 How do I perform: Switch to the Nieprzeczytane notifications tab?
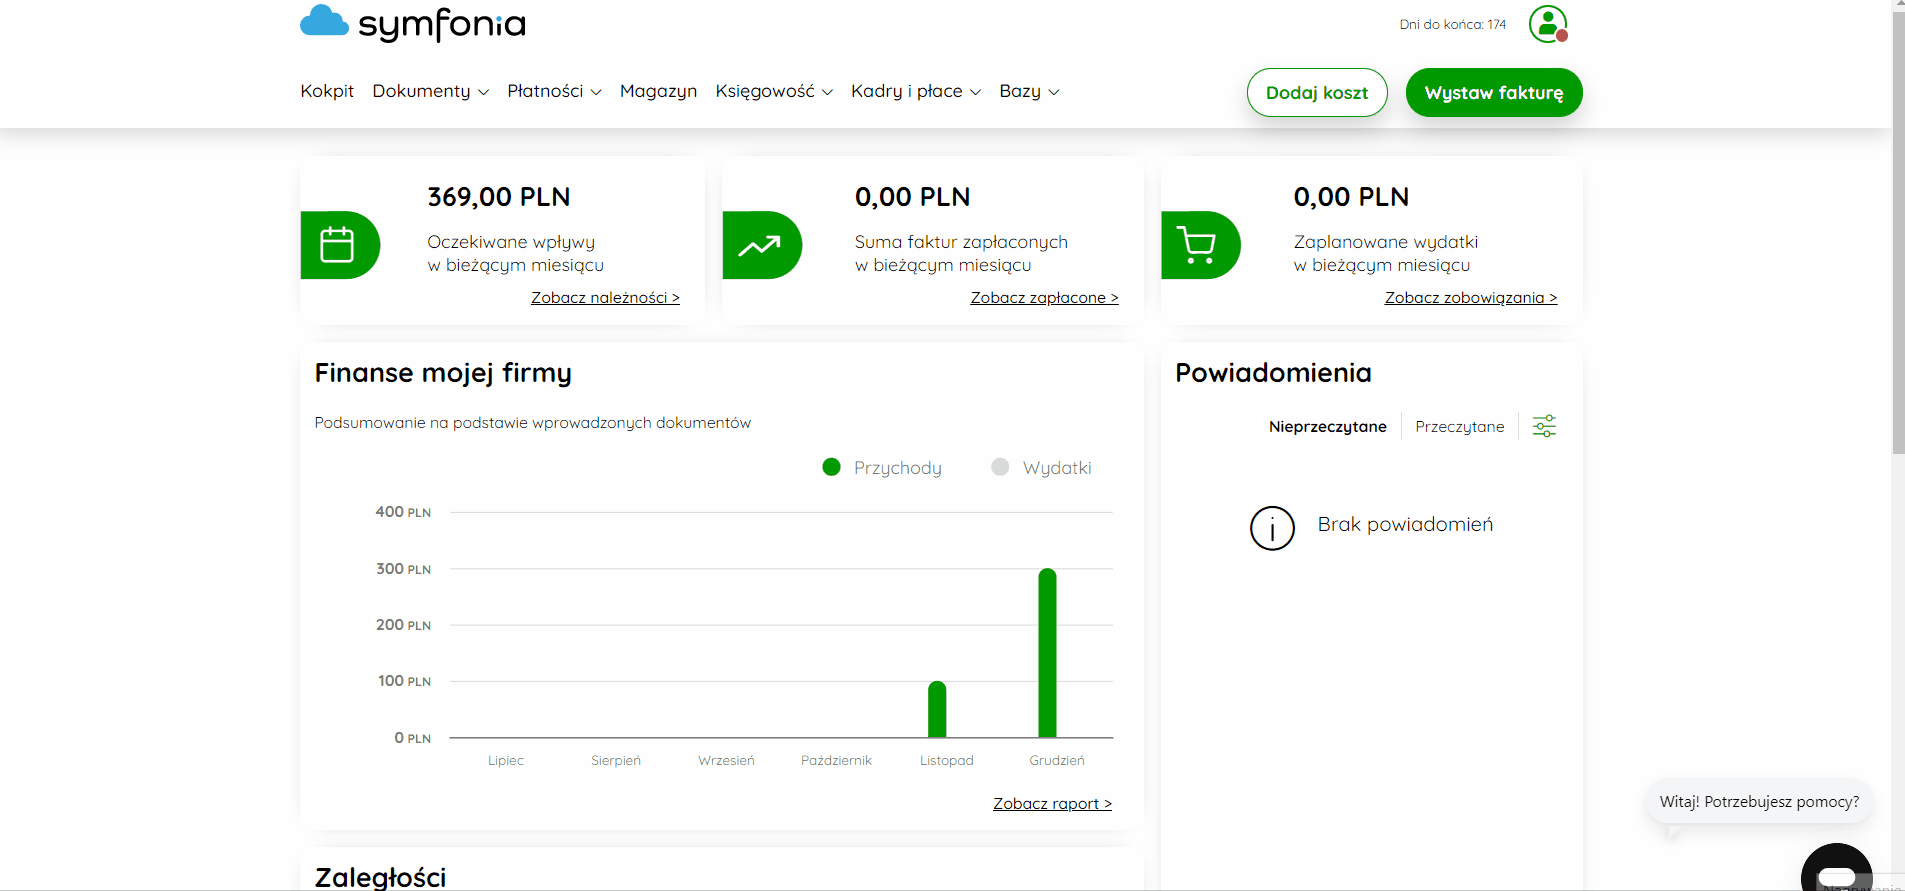click(x=1327, y=427)
